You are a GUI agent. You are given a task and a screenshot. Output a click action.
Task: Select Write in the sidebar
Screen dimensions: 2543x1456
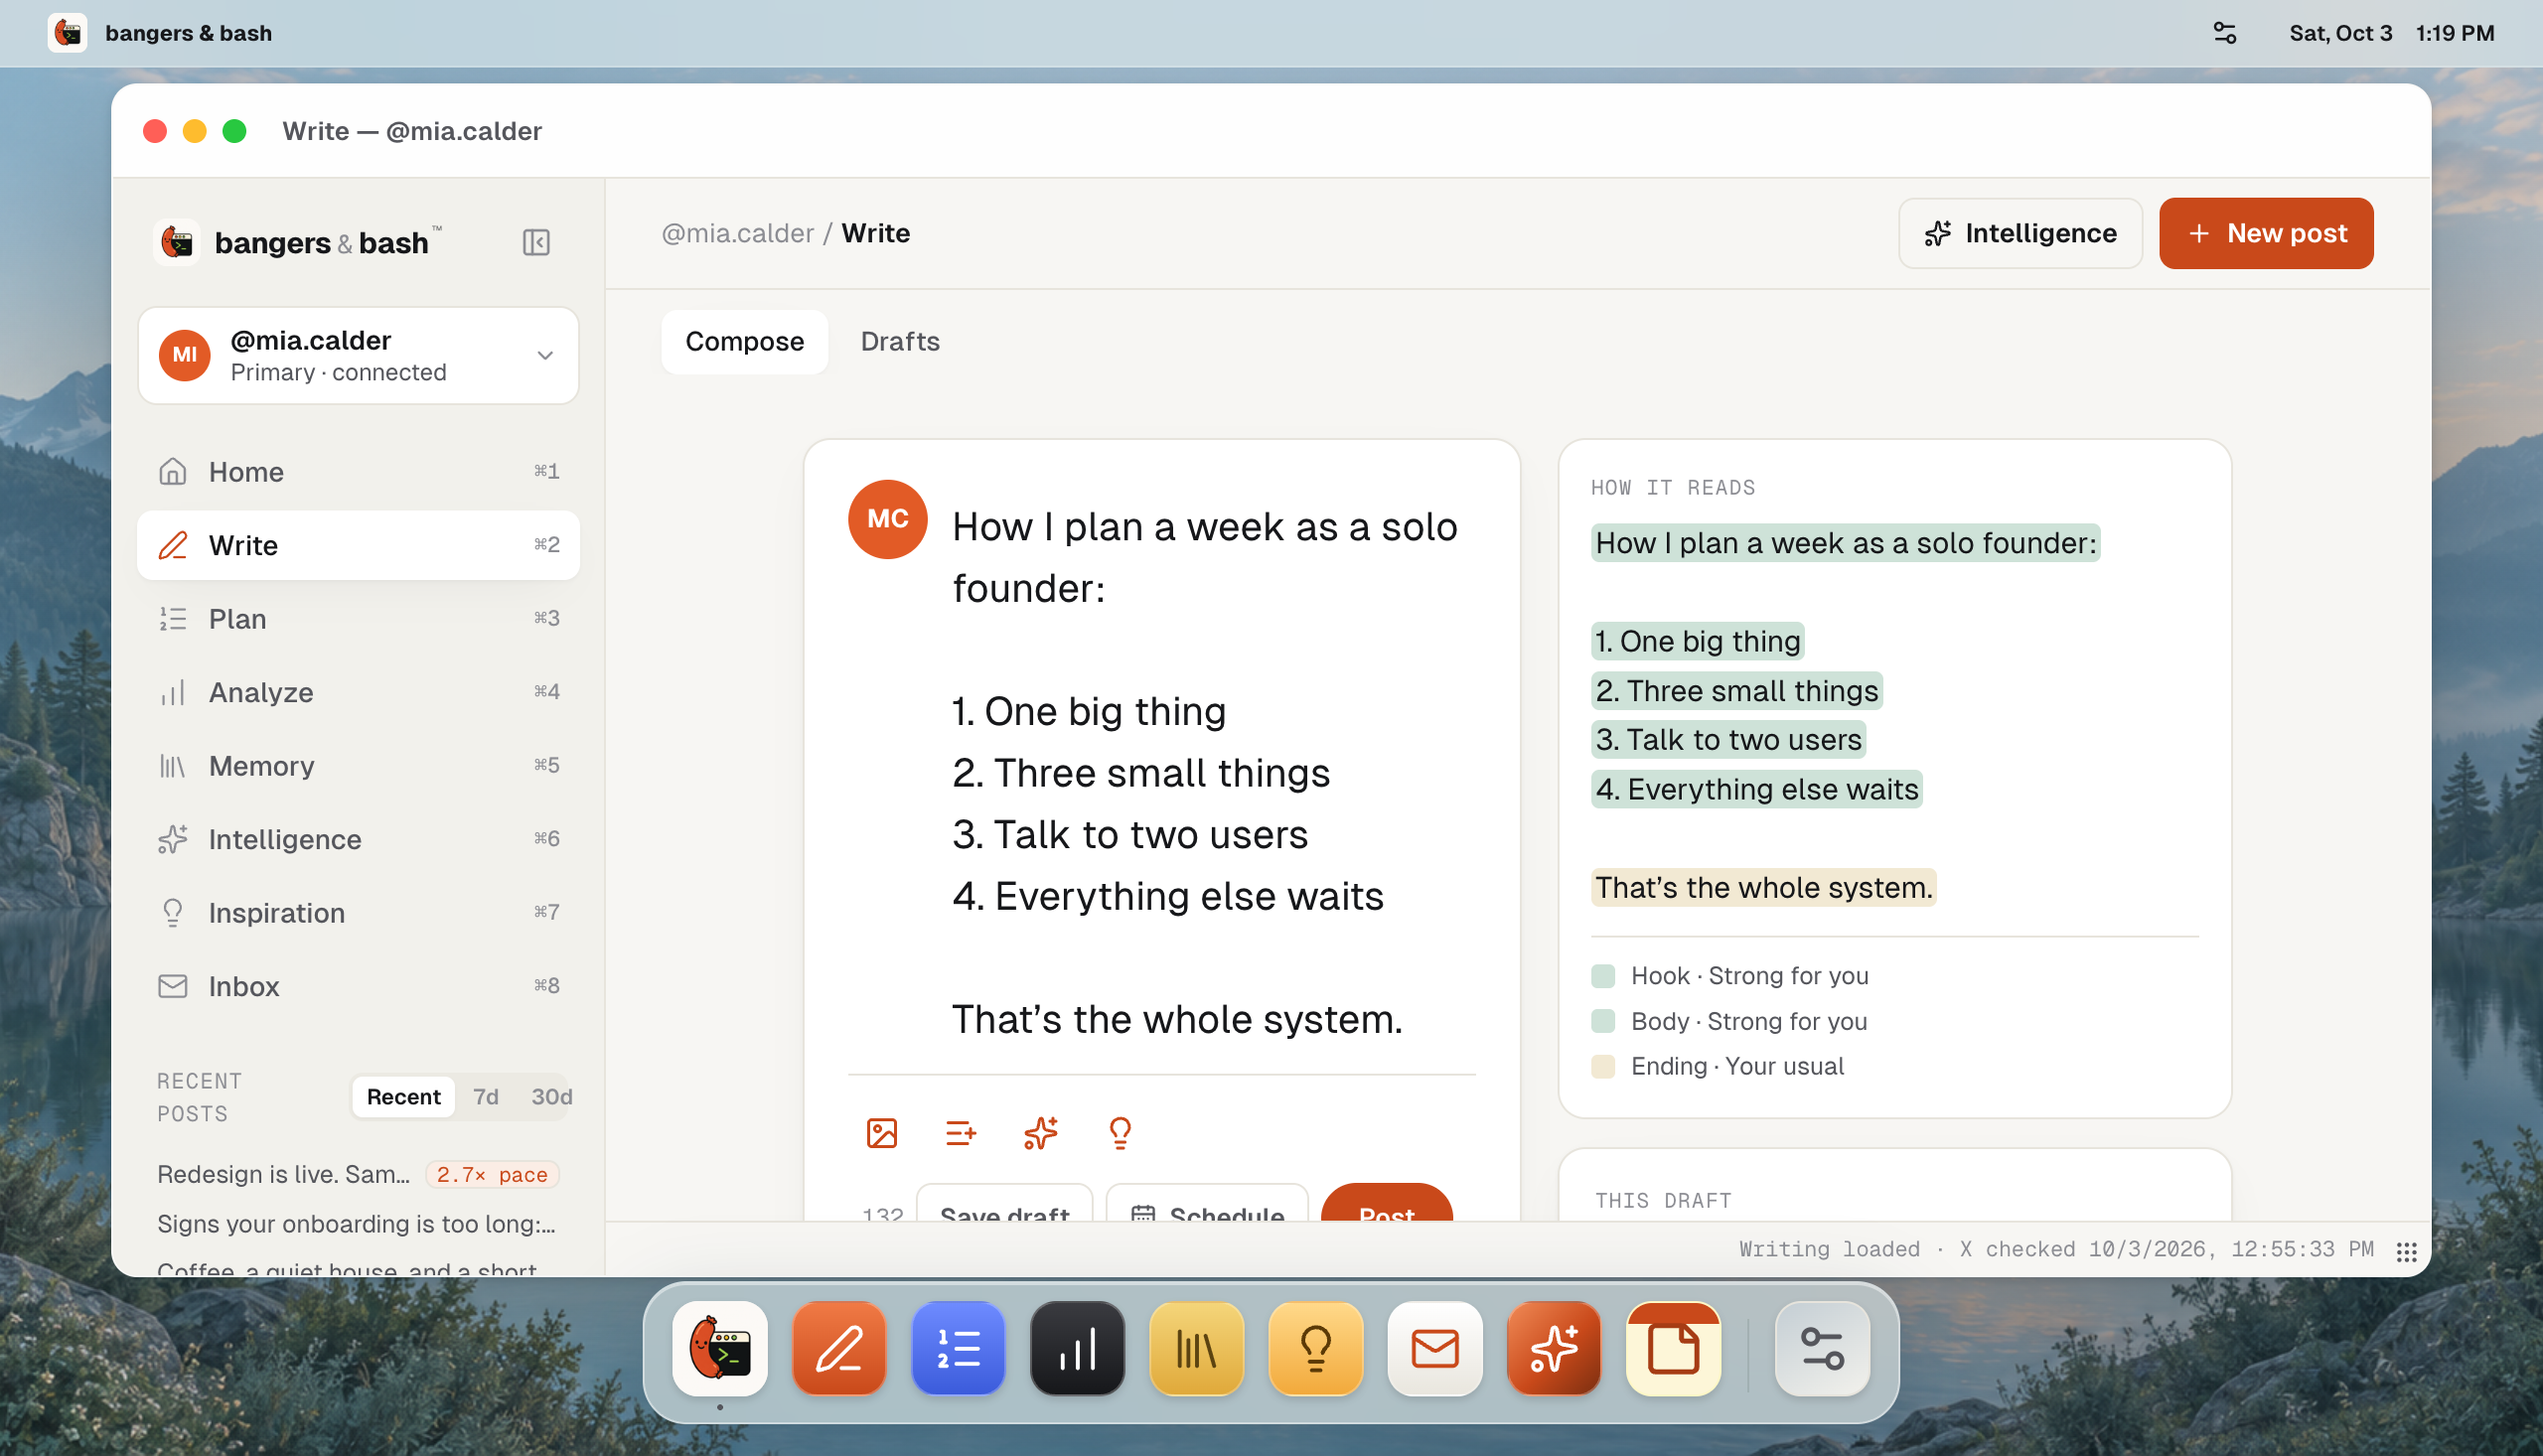358,545
